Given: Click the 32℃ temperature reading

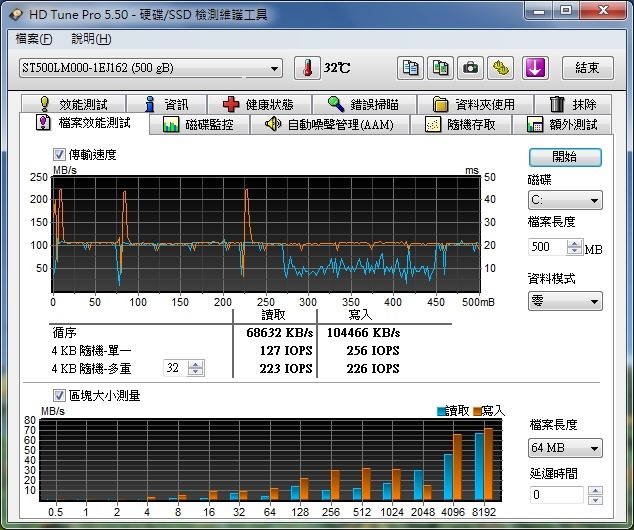Looking at the screenshot, I should [337, 68].
